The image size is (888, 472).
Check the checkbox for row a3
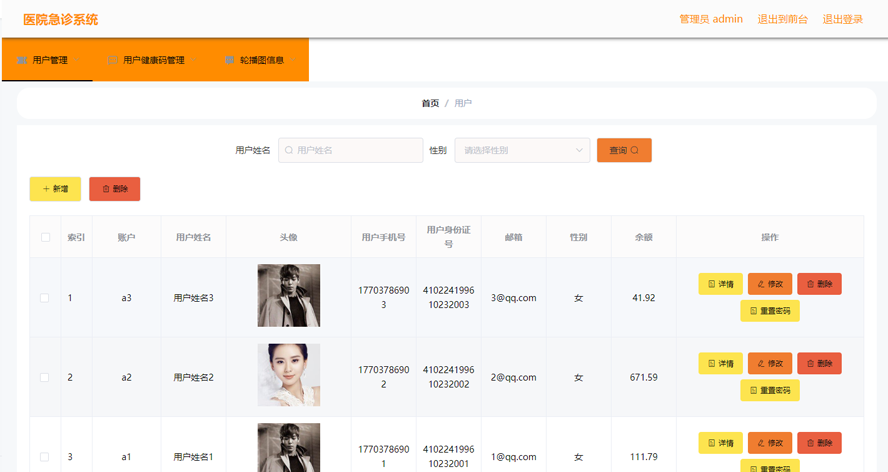click(x=45, y=297)
